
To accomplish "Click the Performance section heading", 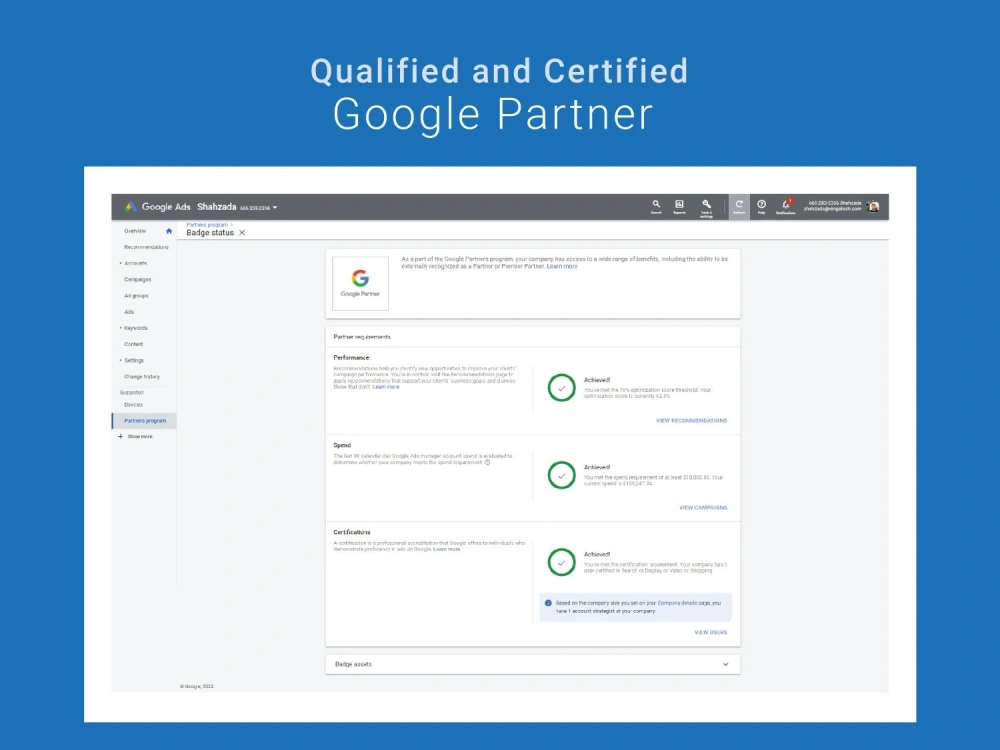I will [351, 358].
